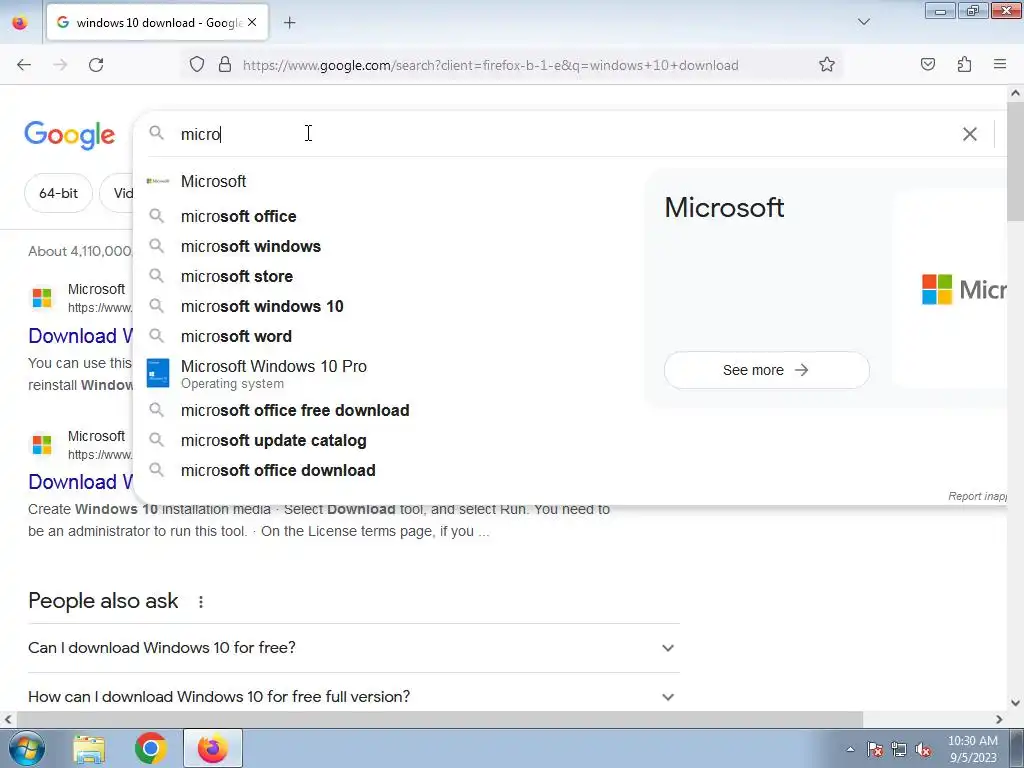Select the windows 10 download tab
1024x768 pixels.
(157, 22)
